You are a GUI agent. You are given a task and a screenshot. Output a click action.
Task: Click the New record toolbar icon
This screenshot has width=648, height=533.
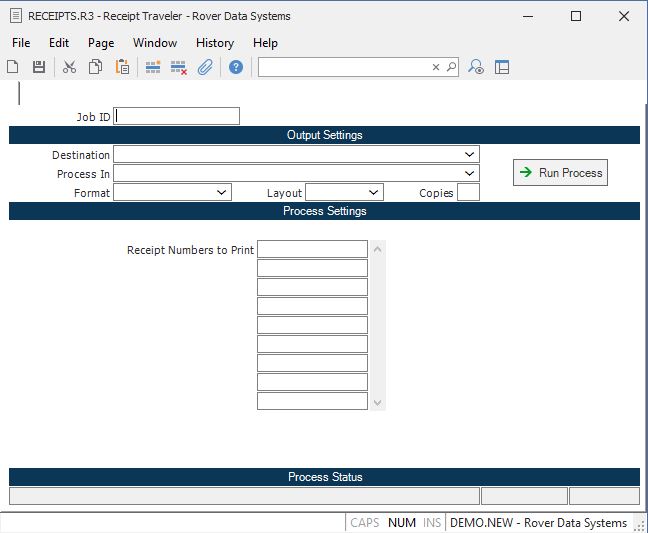13,67
